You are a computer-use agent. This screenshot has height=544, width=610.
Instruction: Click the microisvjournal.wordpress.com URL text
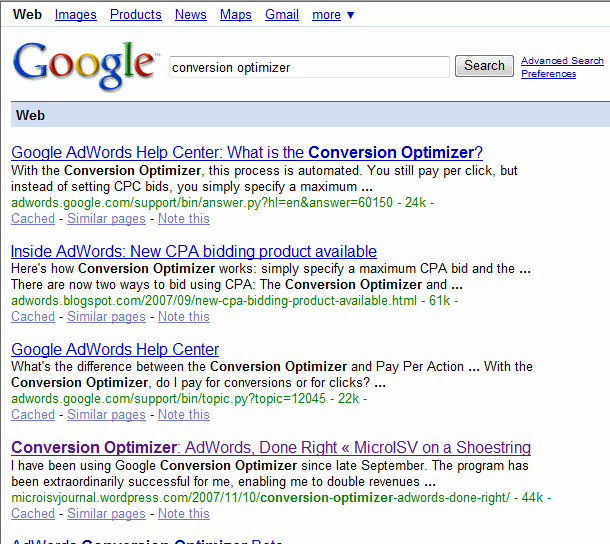[260, 497]
